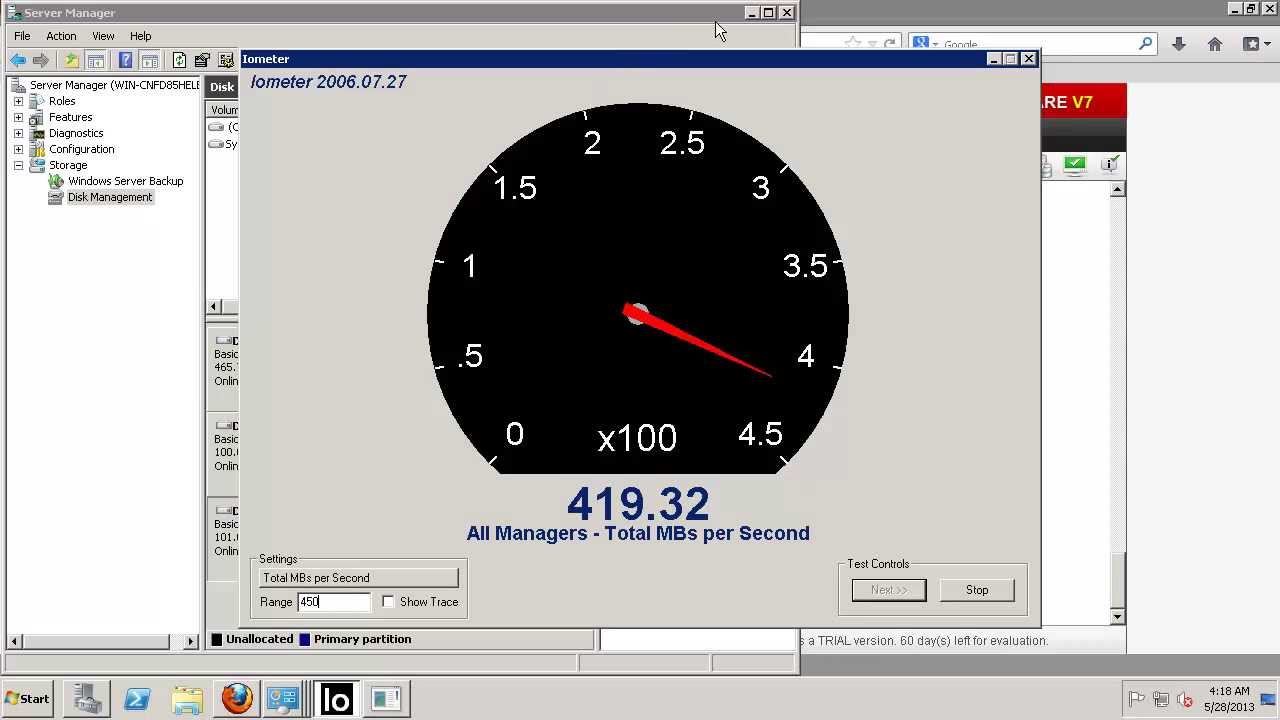Select Disk Management in tree
1280x720 pixels.
(110, 197)
